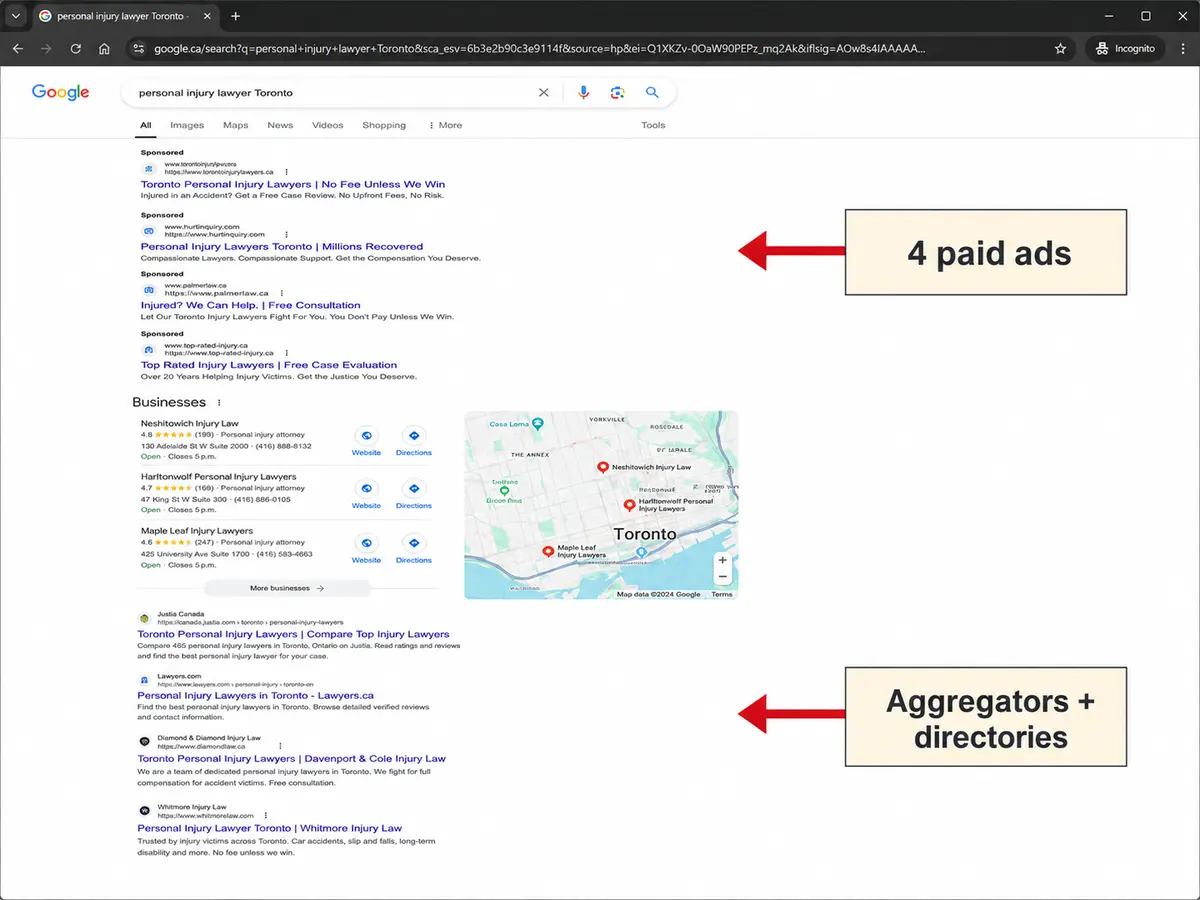Reload the page with the refresh icon
The width and height of the screenshot is (1200, 900).
[76, 48]
